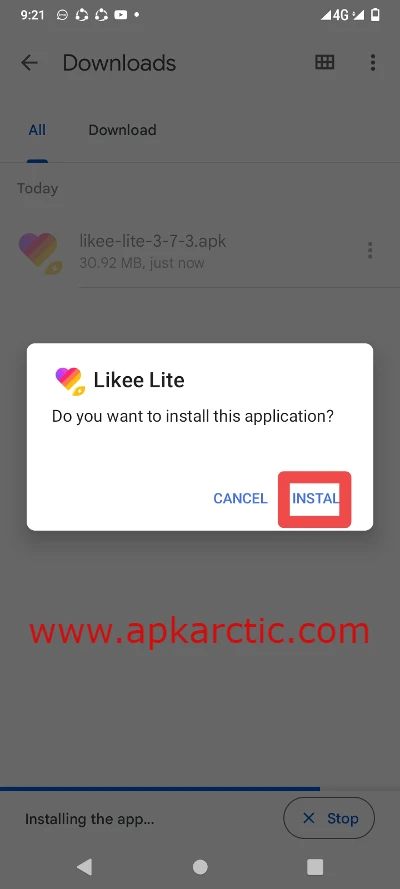Tap the battery icon in status bar

375,15
